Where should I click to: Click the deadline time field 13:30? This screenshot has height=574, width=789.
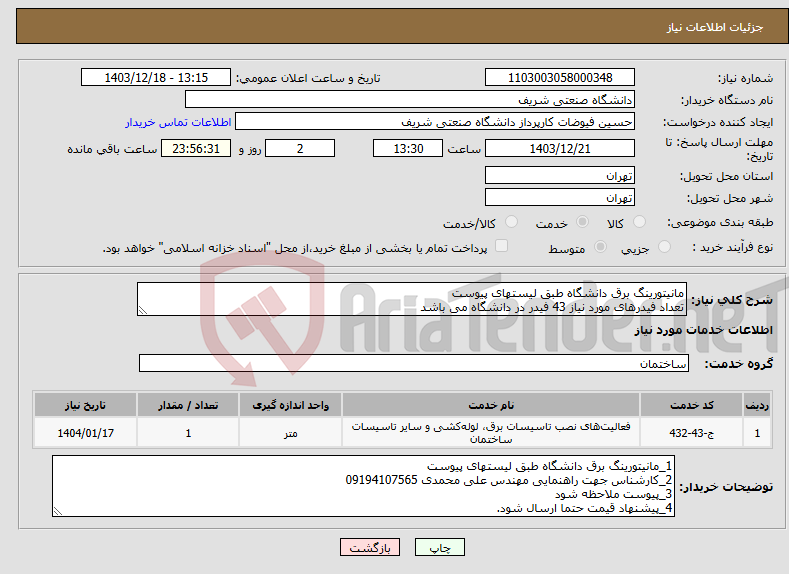[x=408, y=148]
